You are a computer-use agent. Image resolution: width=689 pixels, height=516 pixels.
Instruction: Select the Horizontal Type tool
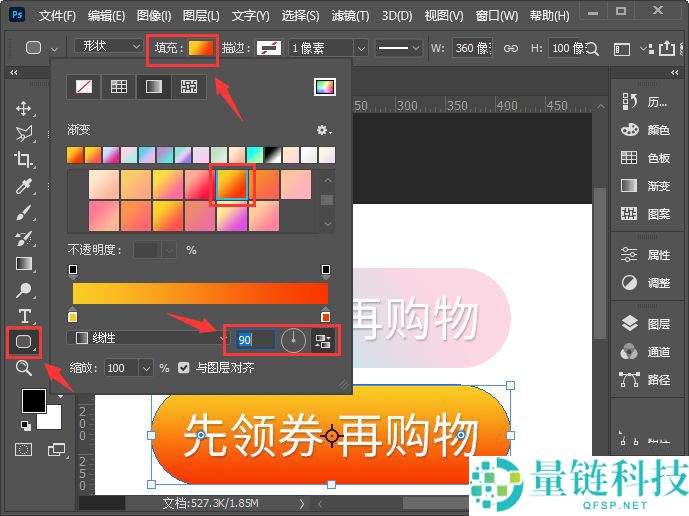24,316
